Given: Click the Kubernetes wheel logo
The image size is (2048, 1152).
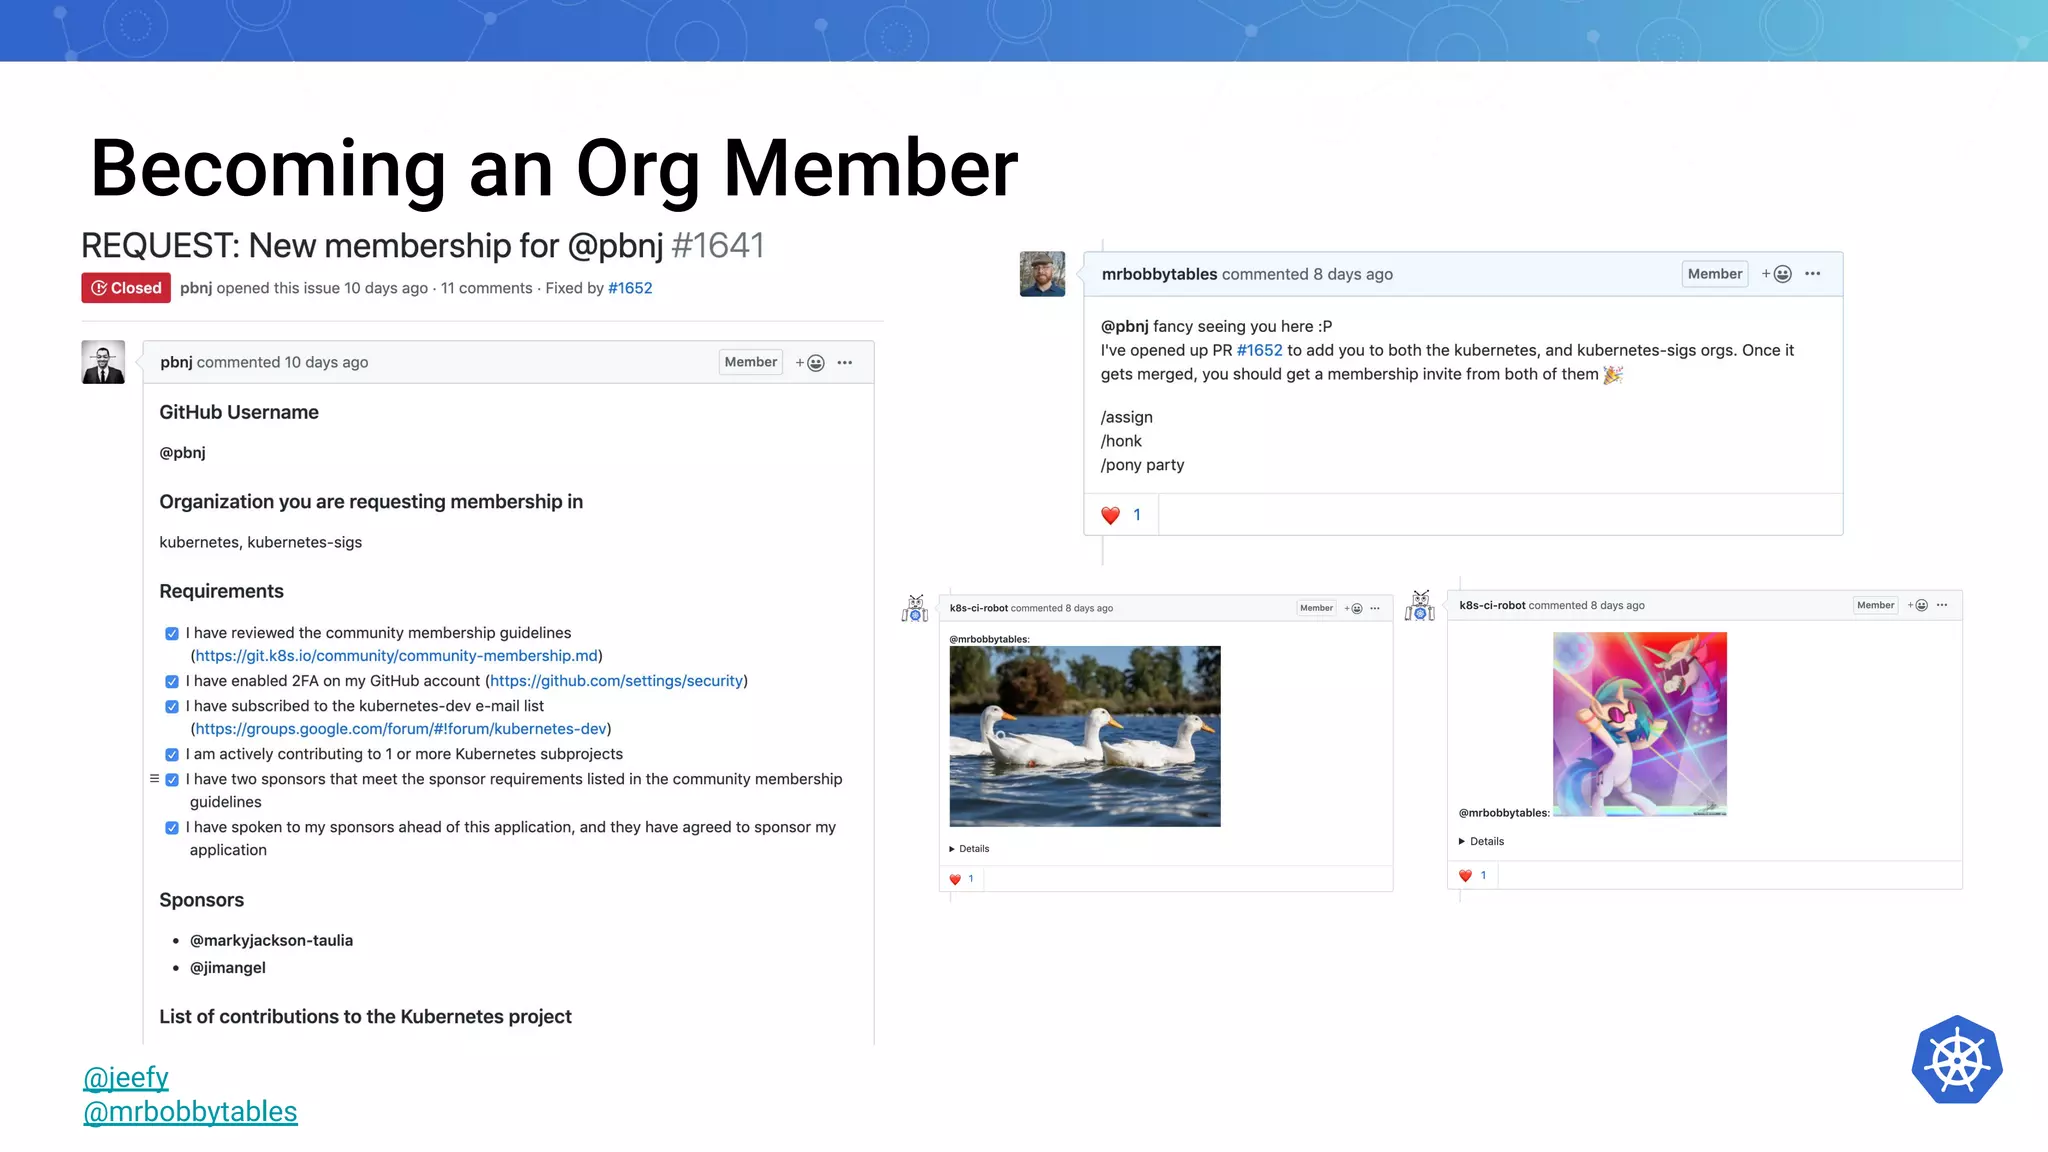Looking at the screenshot, I should (1957, 1060).
